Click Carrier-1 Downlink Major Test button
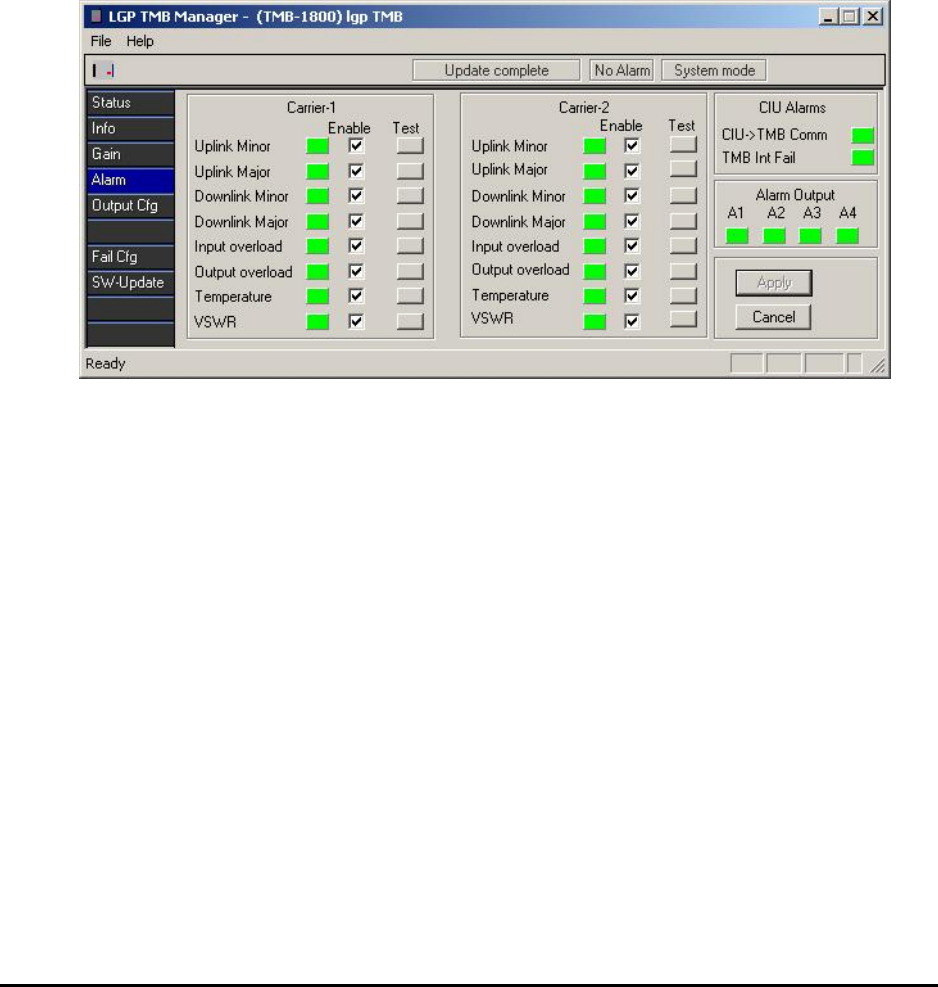 click(410, 221)
